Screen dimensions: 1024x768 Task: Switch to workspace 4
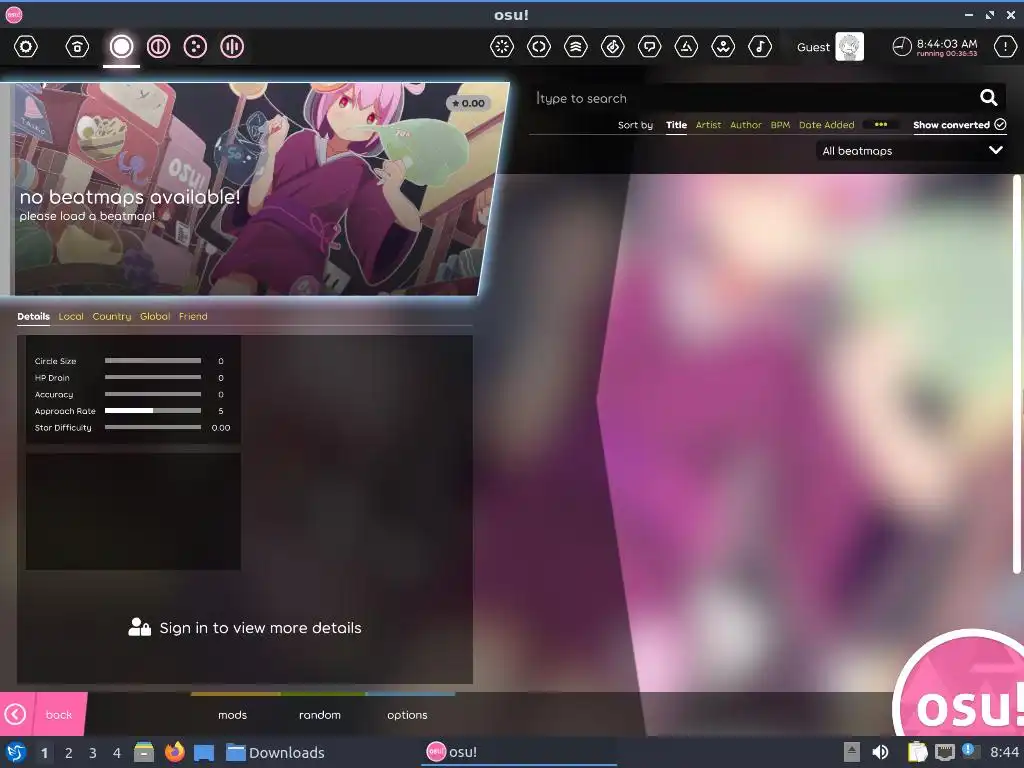[x=117, y=753]
